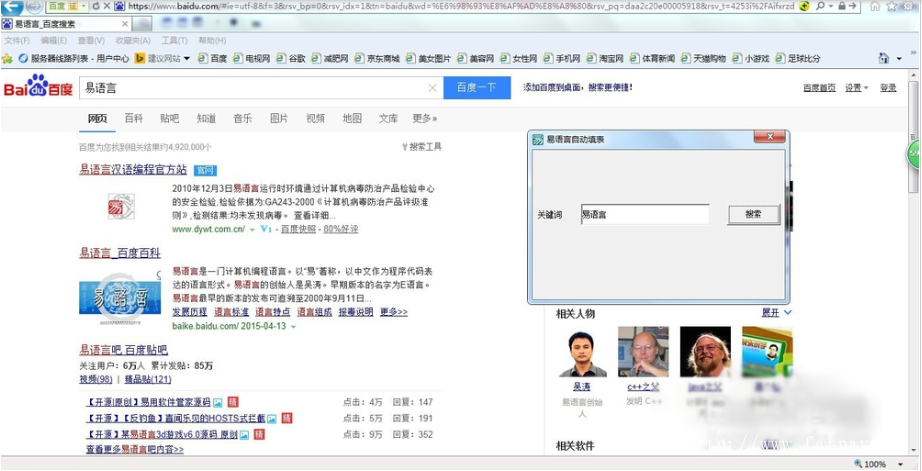Screen dimensions: 922x471
Task: Open the 更多» search category menu
Action: tap(424, 119)
